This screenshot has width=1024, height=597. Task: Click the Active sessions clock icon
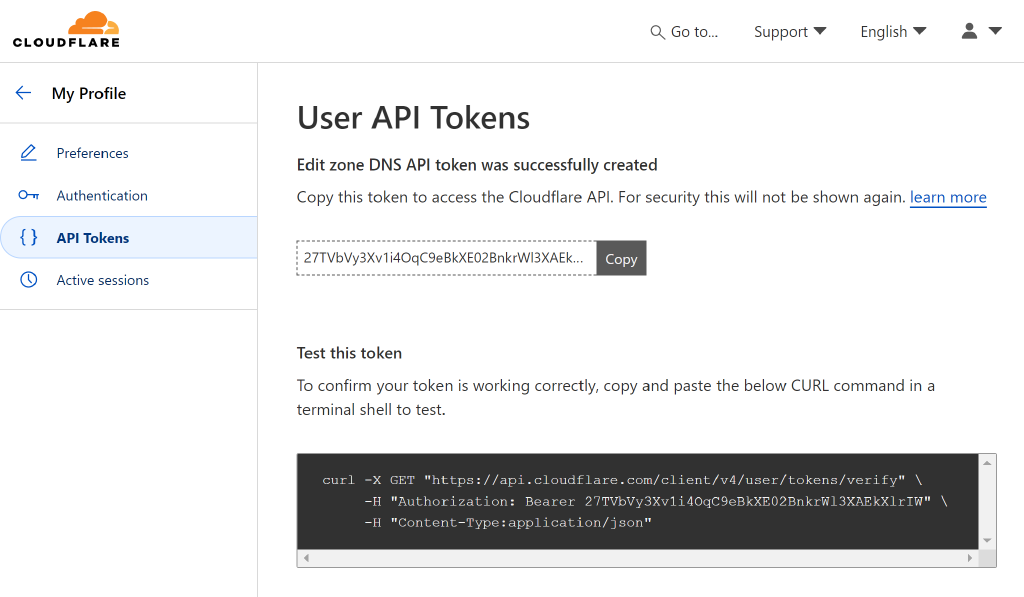pos(28,280)
